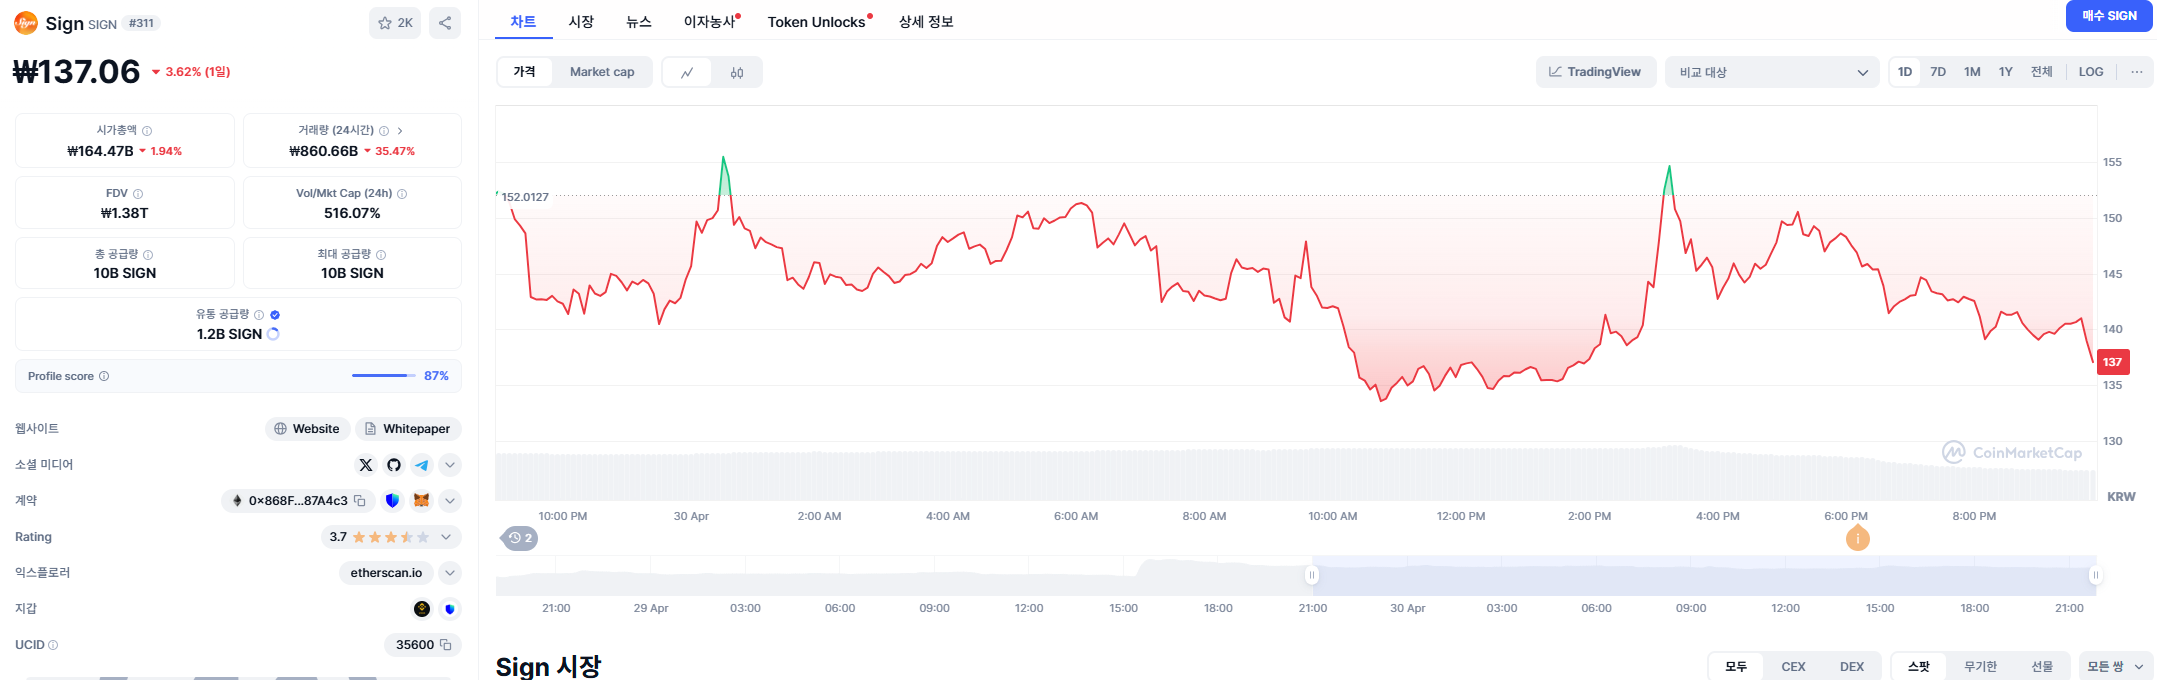This screenshot has height=680, width=2157.
Task: Open GitHub repository icon
Action: click(x=394, y=465)
